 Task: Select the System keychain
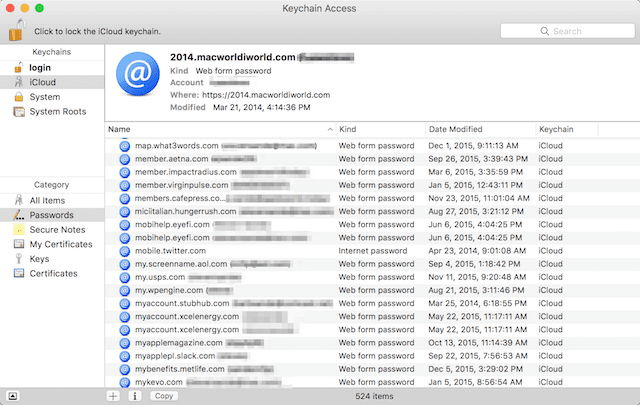pos(45,97)
